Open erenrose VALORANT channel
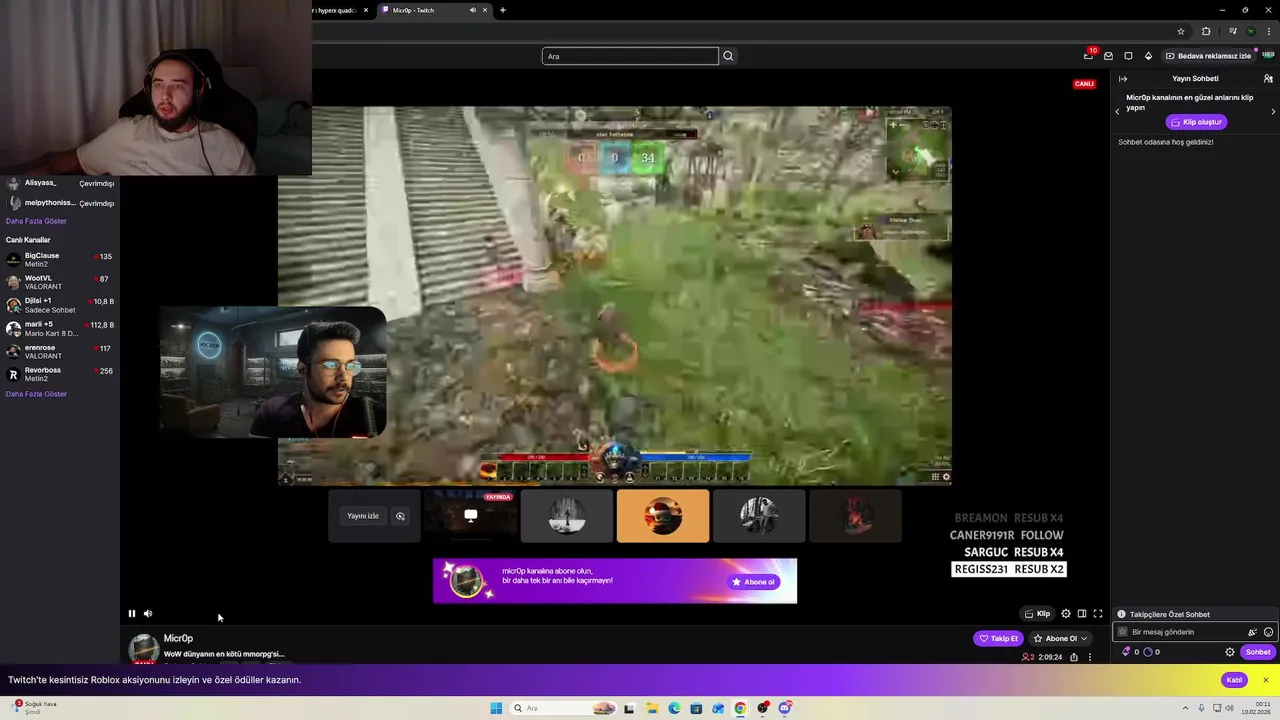 click(x=60, y=351)
